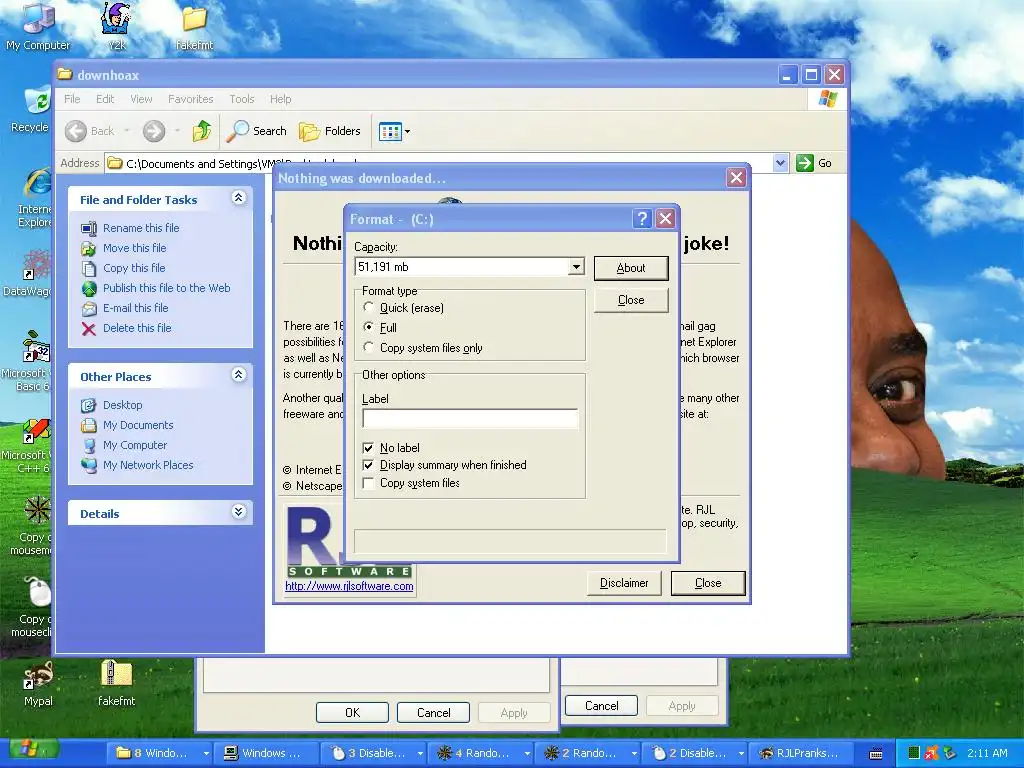Open the Help menu
Screen dimensions: 1024x768
[x=280, y=99]
